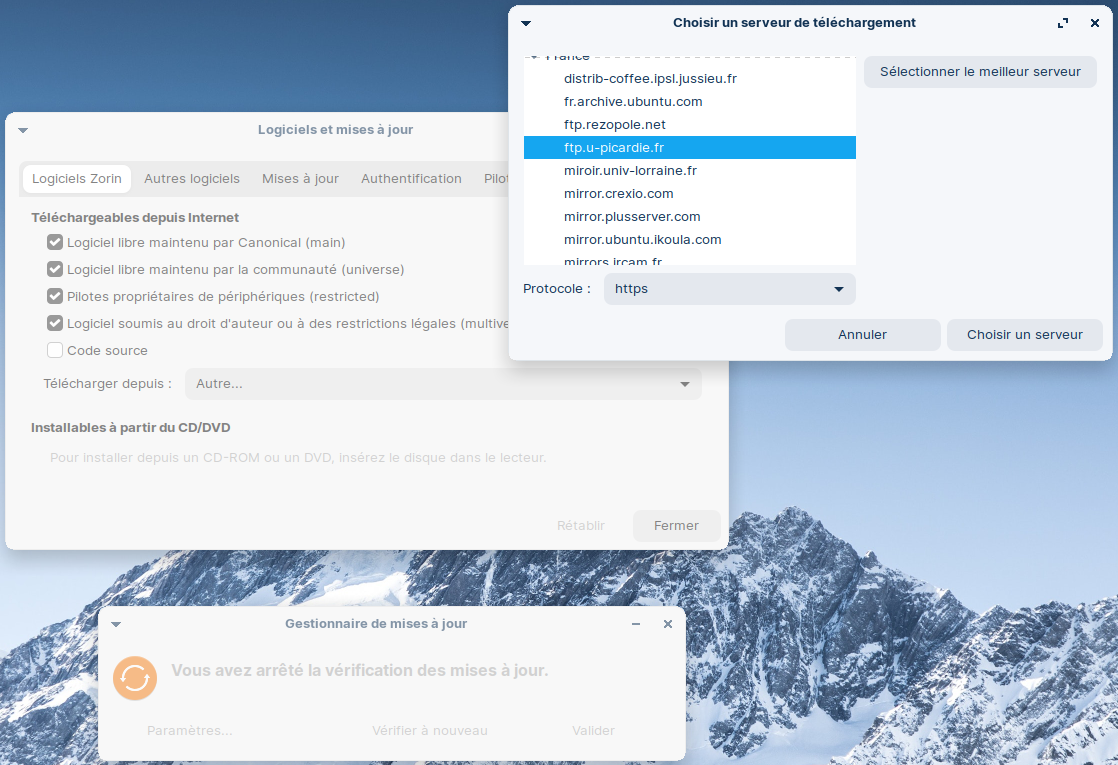
Task: Enable the Code source checkbox
Action: pos(55,350)
